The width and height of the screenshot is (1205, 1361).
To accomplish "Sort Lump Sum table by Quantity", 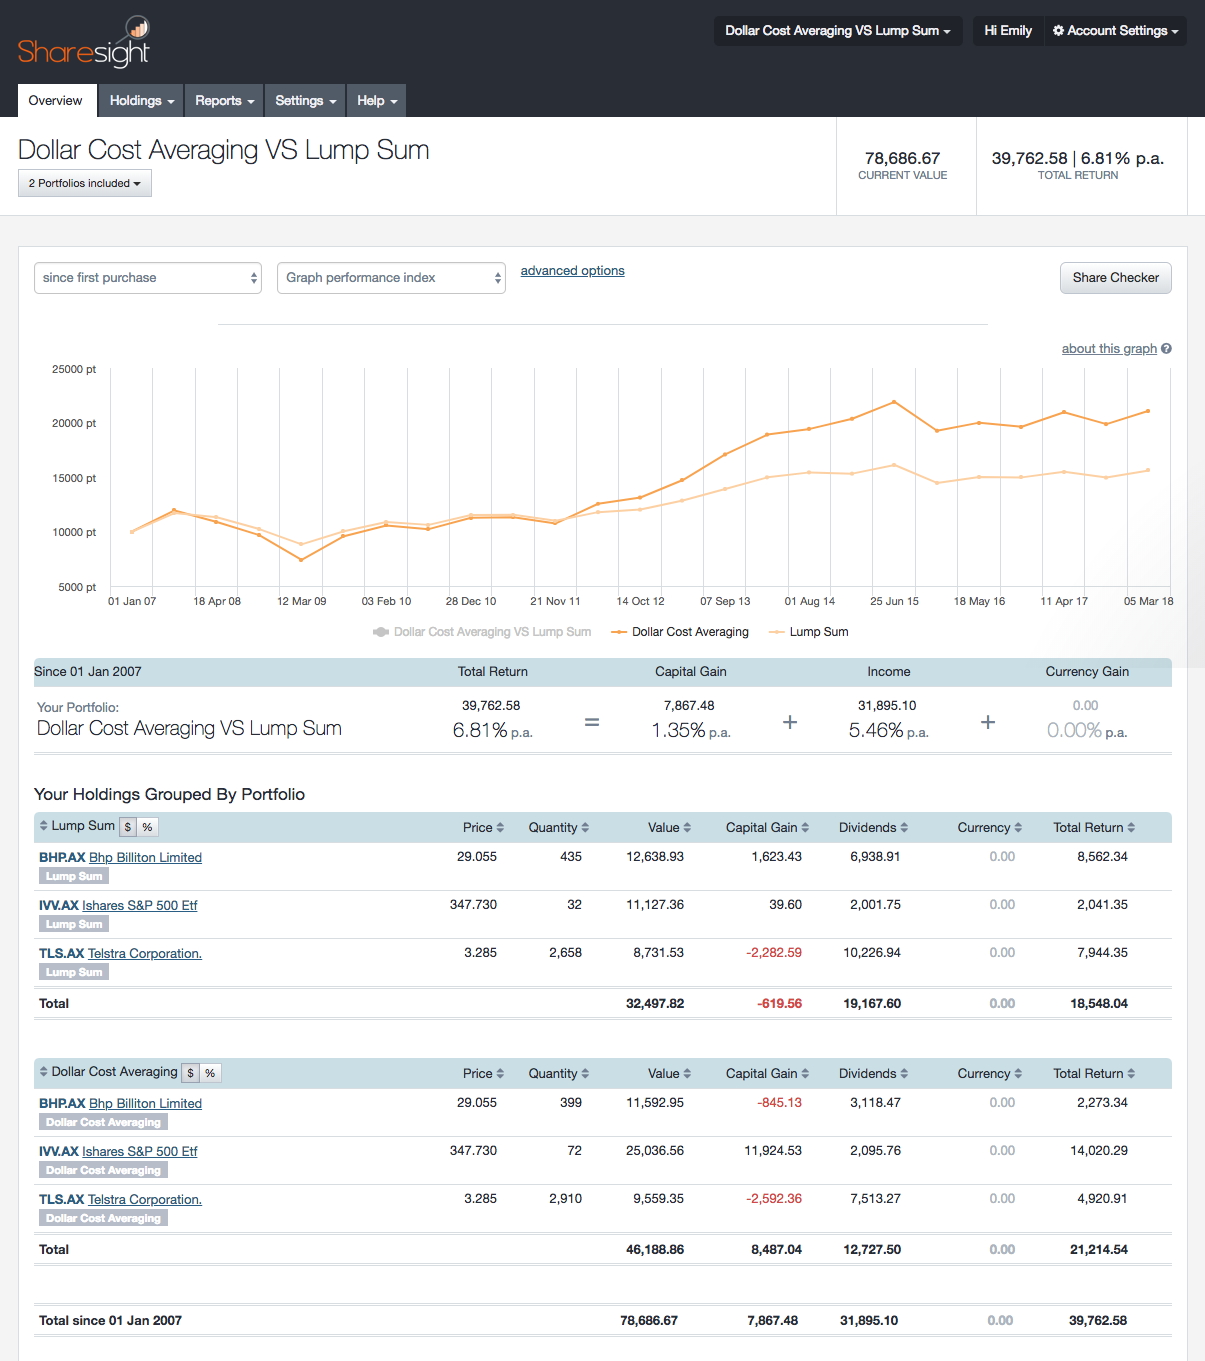I will 558,827.
